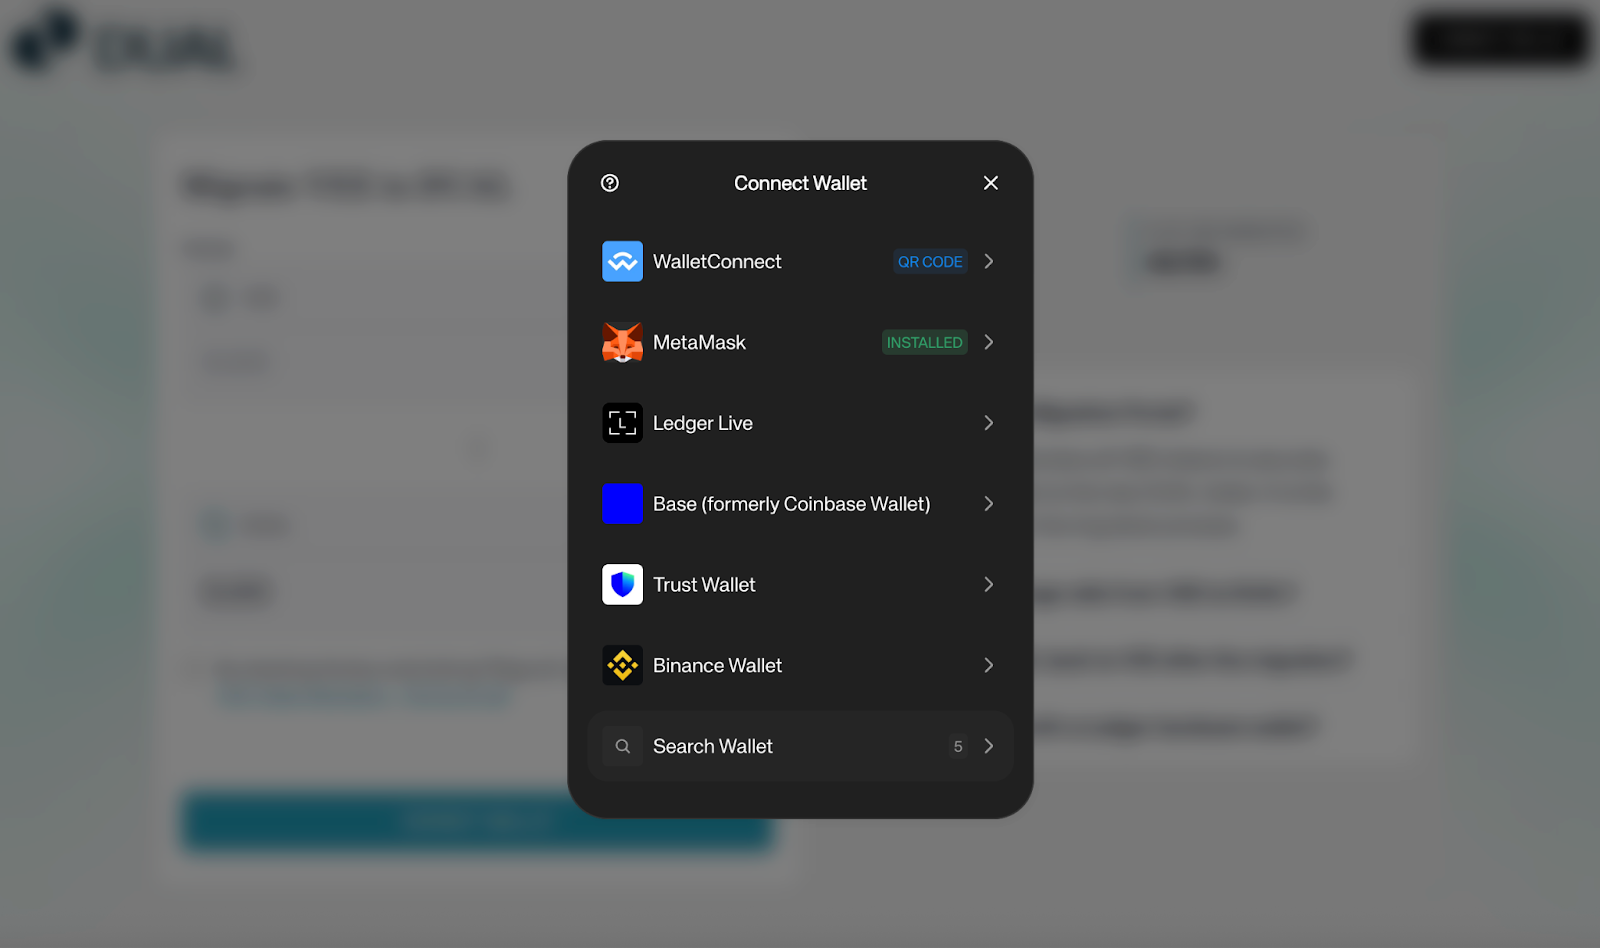Screen dimensions: 1600x948
Task: Click the INSTALLED badge next to MetaMask
Action: pos(924,342)
